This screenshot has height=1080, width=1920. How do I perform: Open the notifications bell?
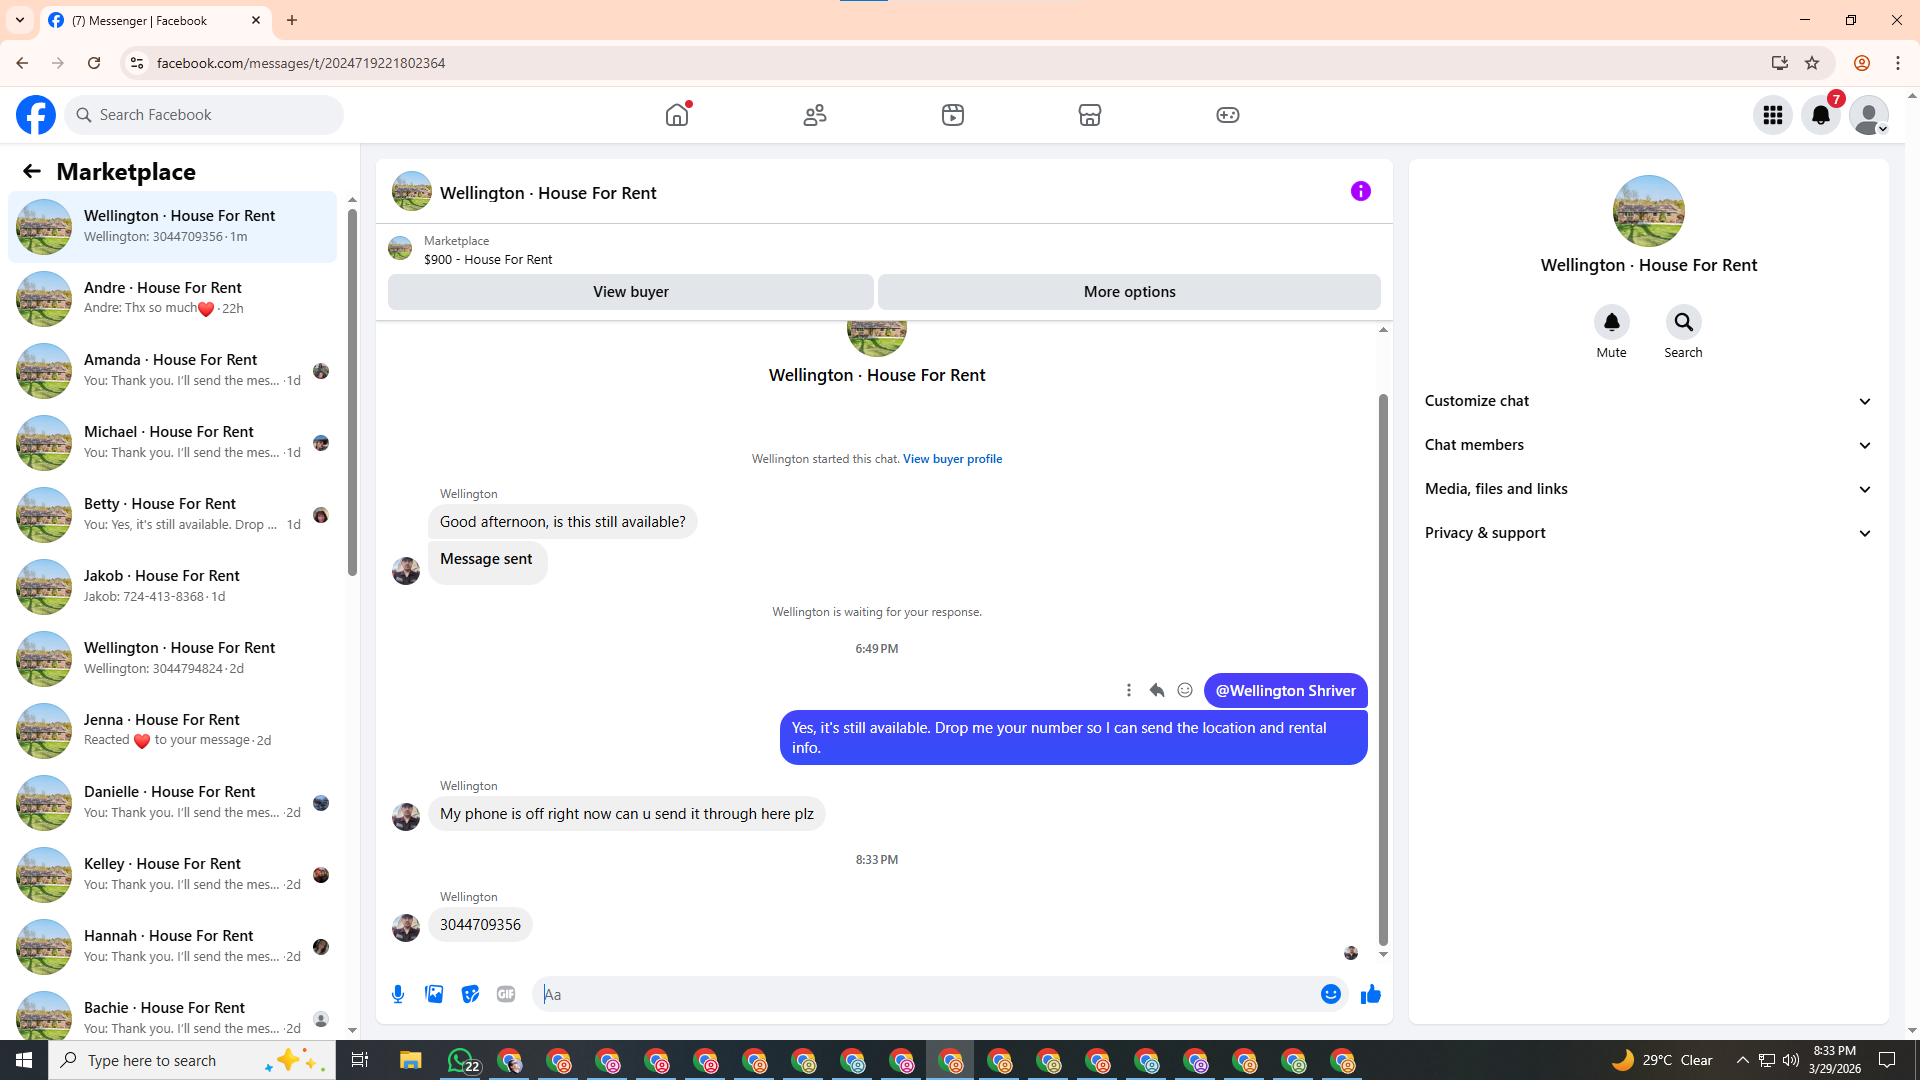click(x=1821, y=115)
